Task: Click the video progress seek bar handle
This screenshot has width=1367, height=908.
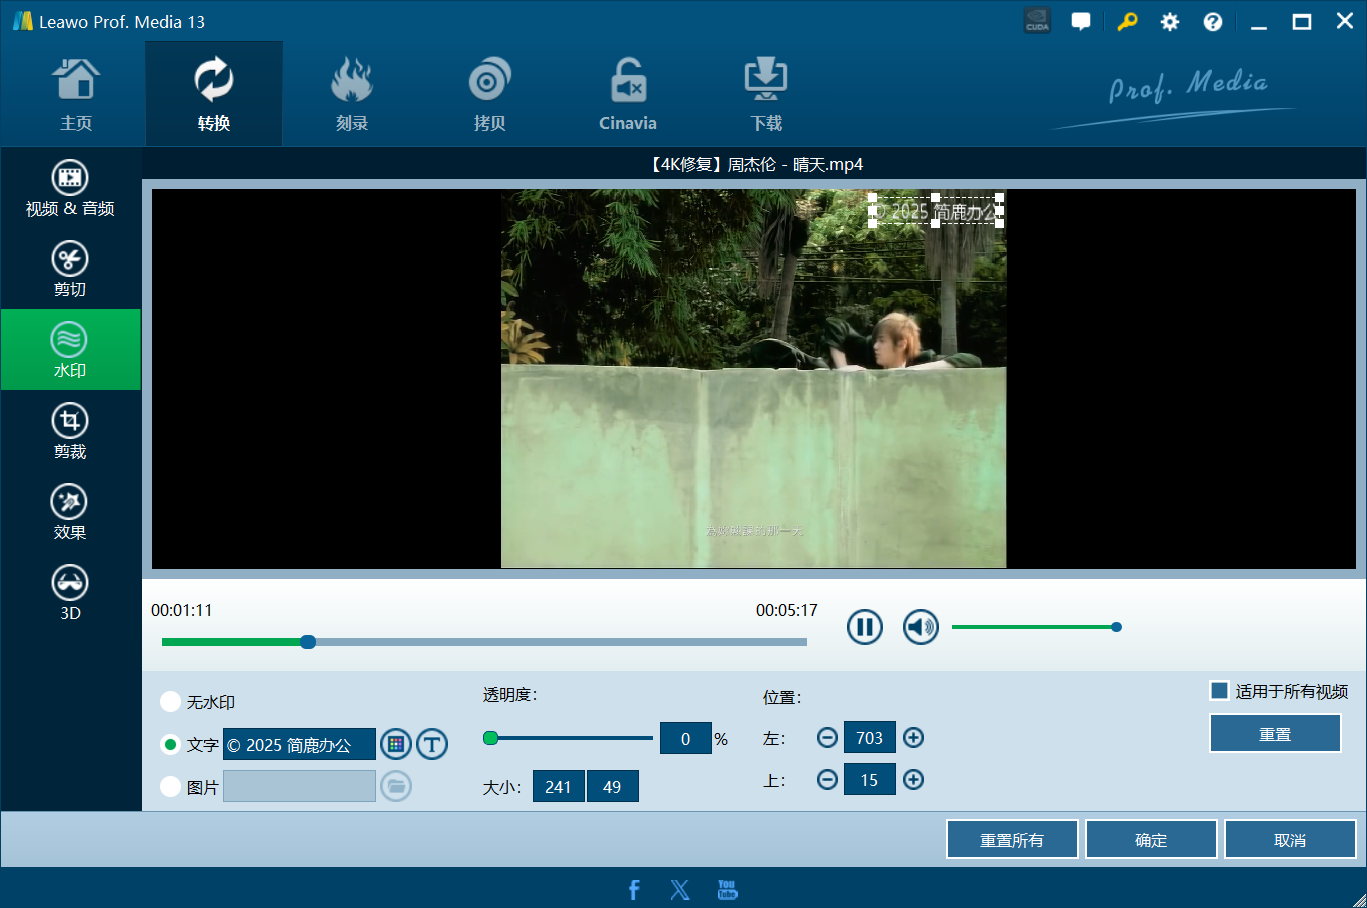Action: tap(308, 642)
